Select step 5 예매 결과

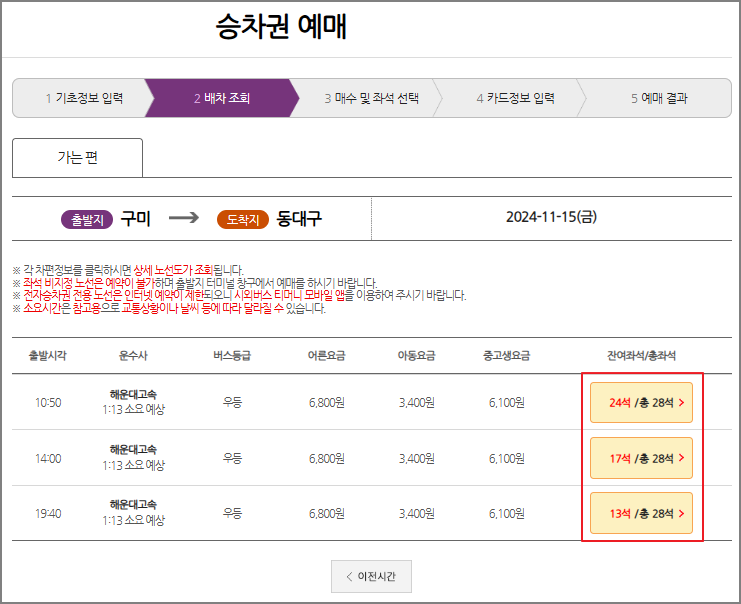point(659,98)
